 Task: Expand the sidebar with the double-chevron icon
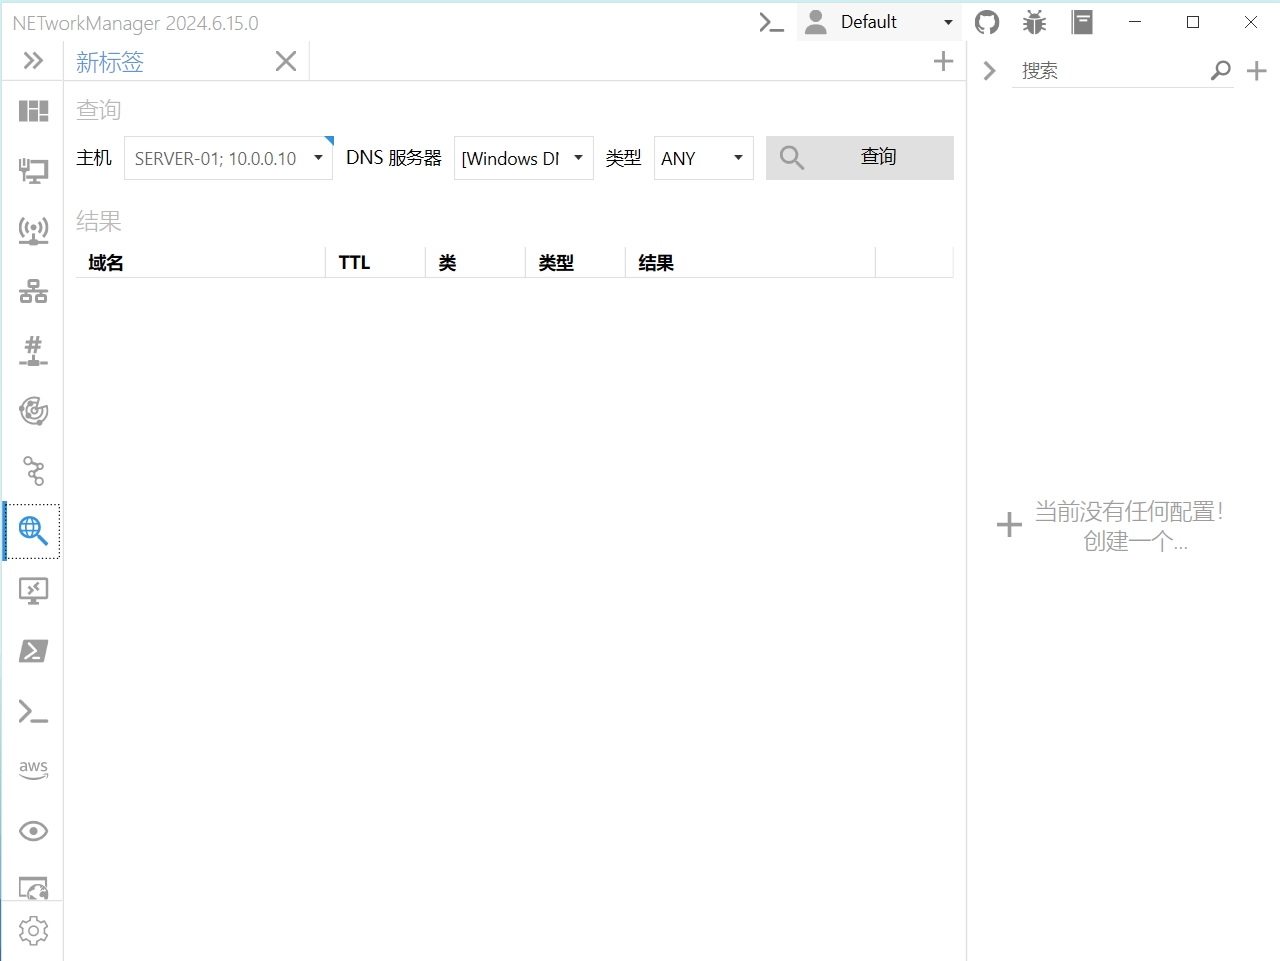[x=33, y=61]
